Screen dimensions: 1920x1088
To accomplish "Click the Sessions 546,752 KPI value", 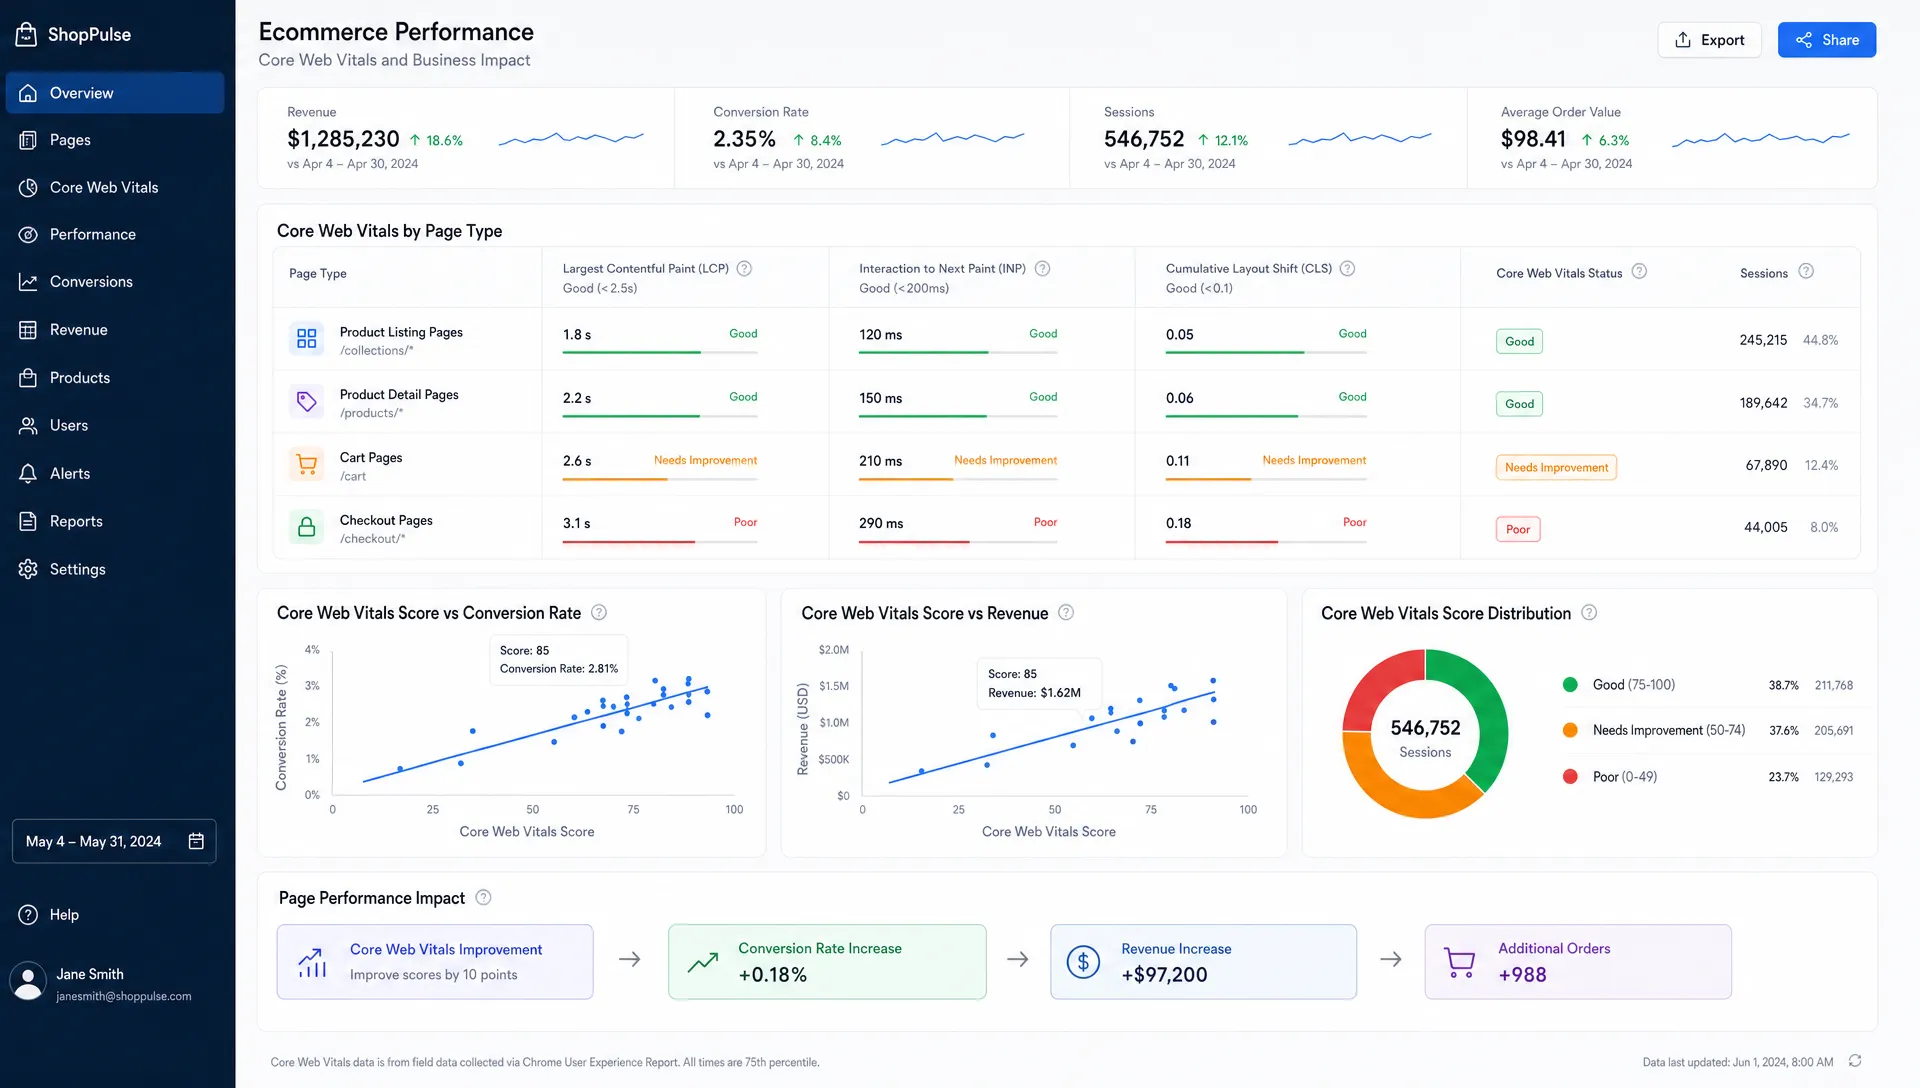I will (1144, 139).
